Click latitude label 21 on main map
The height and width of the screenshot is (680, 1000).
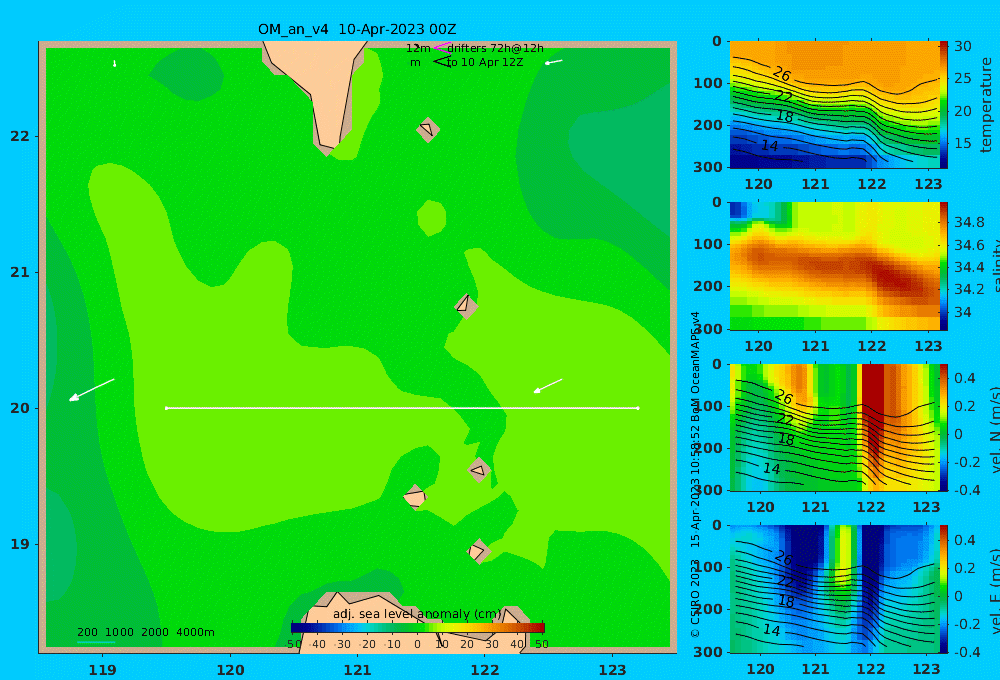point(20,272)
